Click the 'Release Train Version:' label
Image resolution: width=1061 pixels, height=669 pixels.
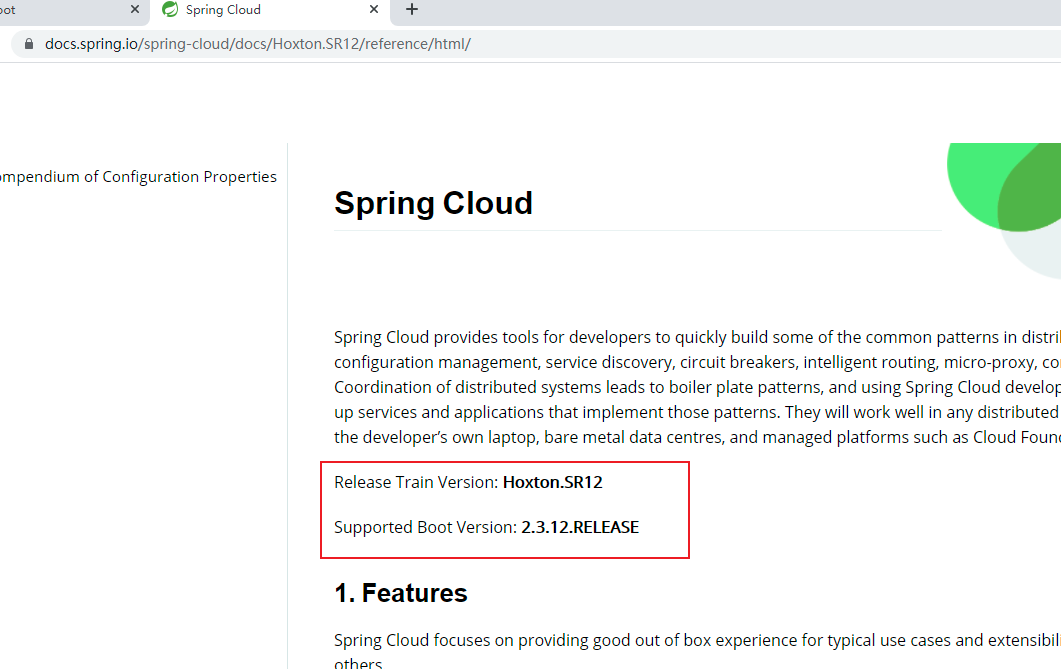[416, 482]
